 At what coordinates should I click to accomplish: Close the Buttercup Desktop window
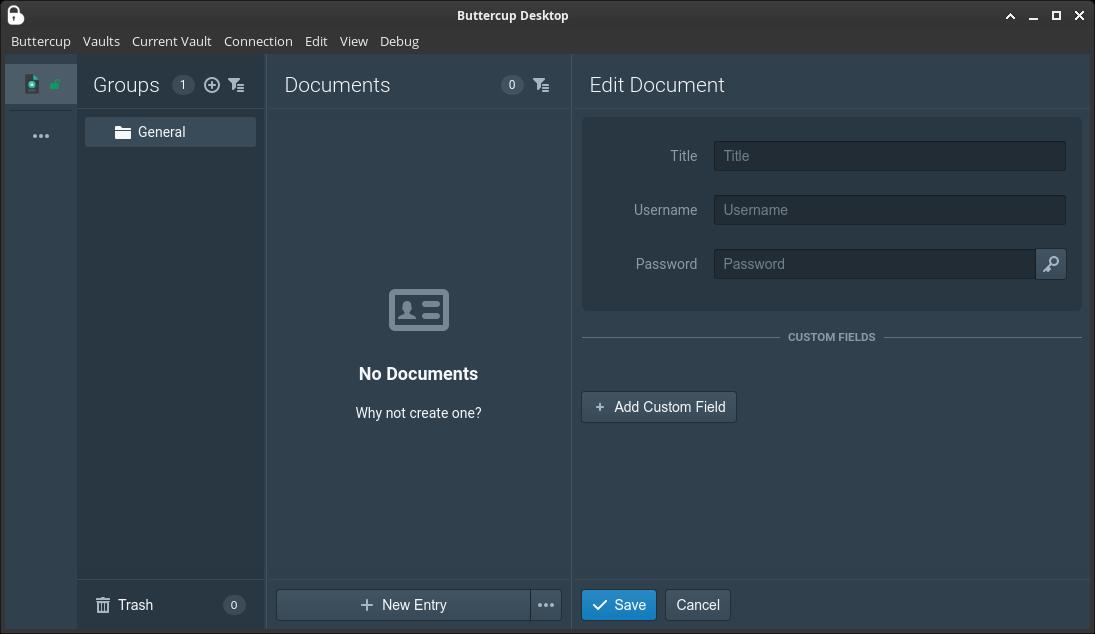[x=1080, y=15]
